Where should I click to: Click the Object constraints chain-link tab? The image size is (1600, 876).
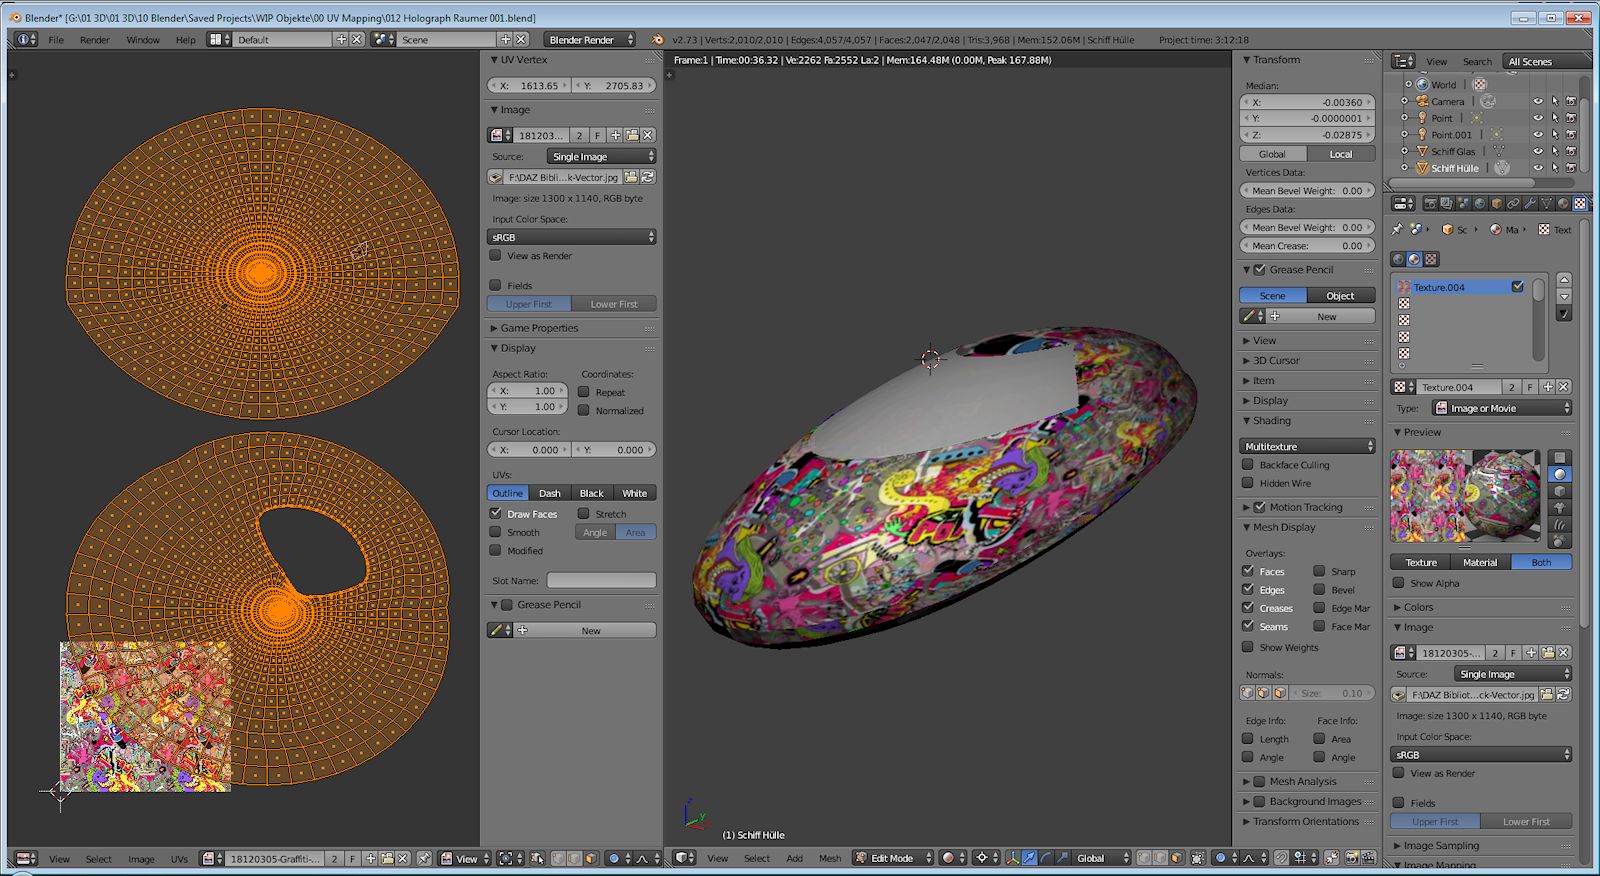tap(1513, 203)
